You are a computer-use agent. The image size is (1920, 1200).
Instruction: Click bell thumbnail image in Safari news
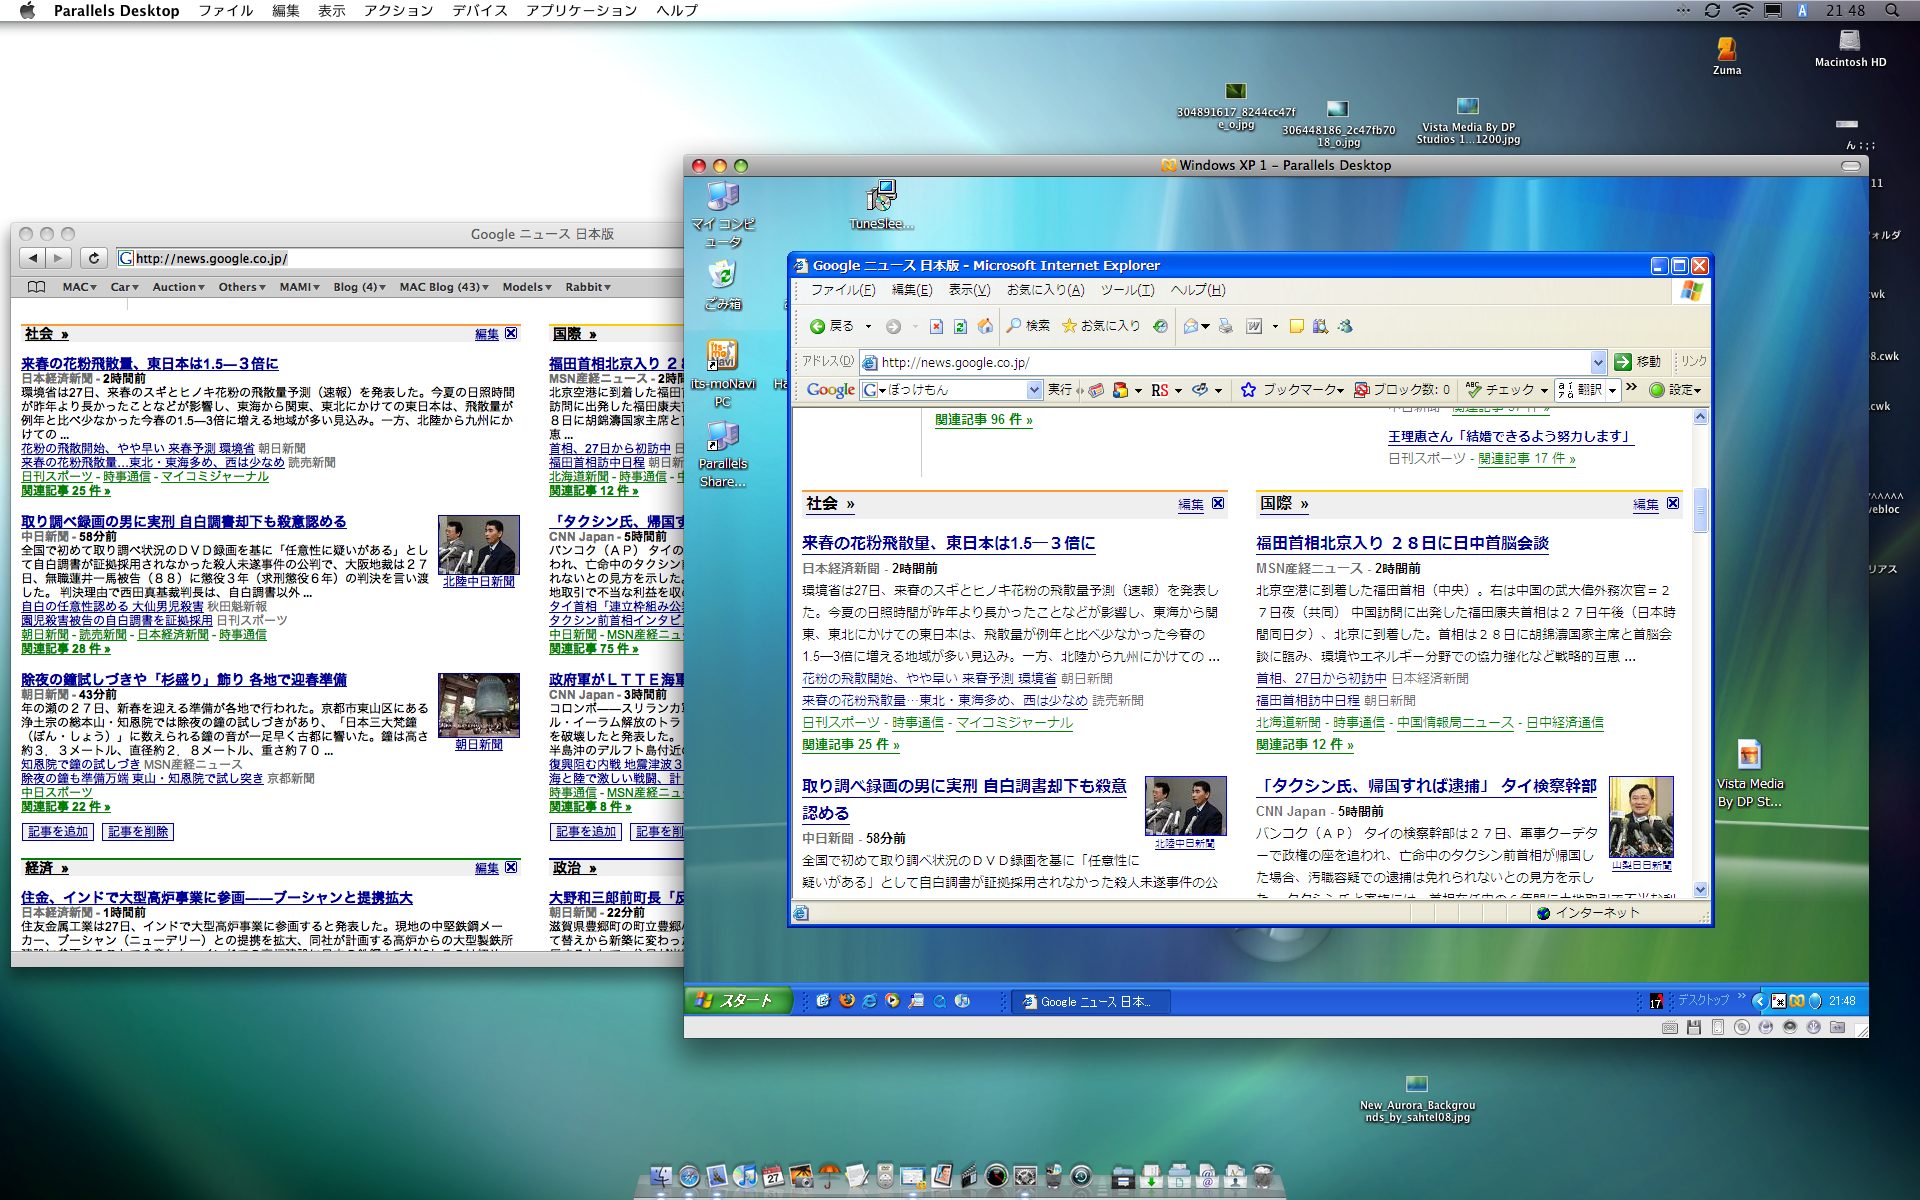click(x=478, y=704)
